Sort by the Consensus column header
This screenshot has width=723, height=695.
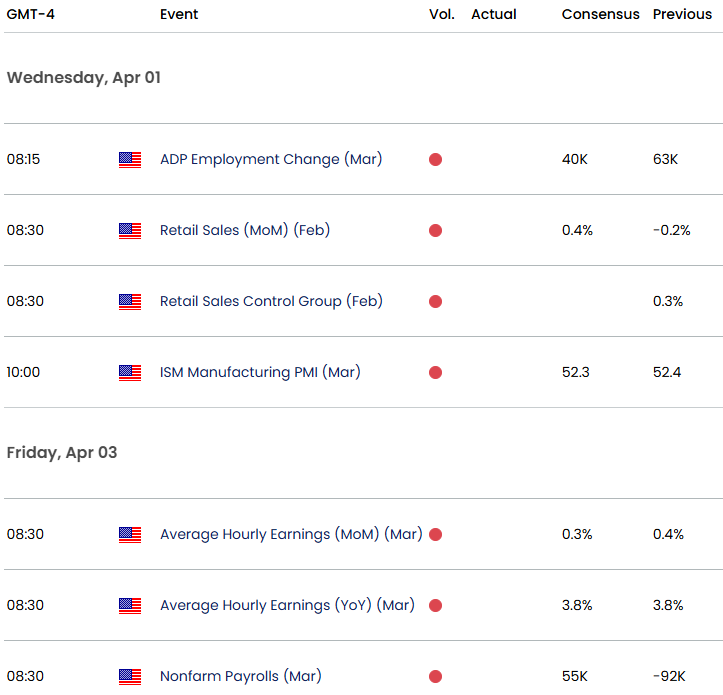[x=600, y=14]
